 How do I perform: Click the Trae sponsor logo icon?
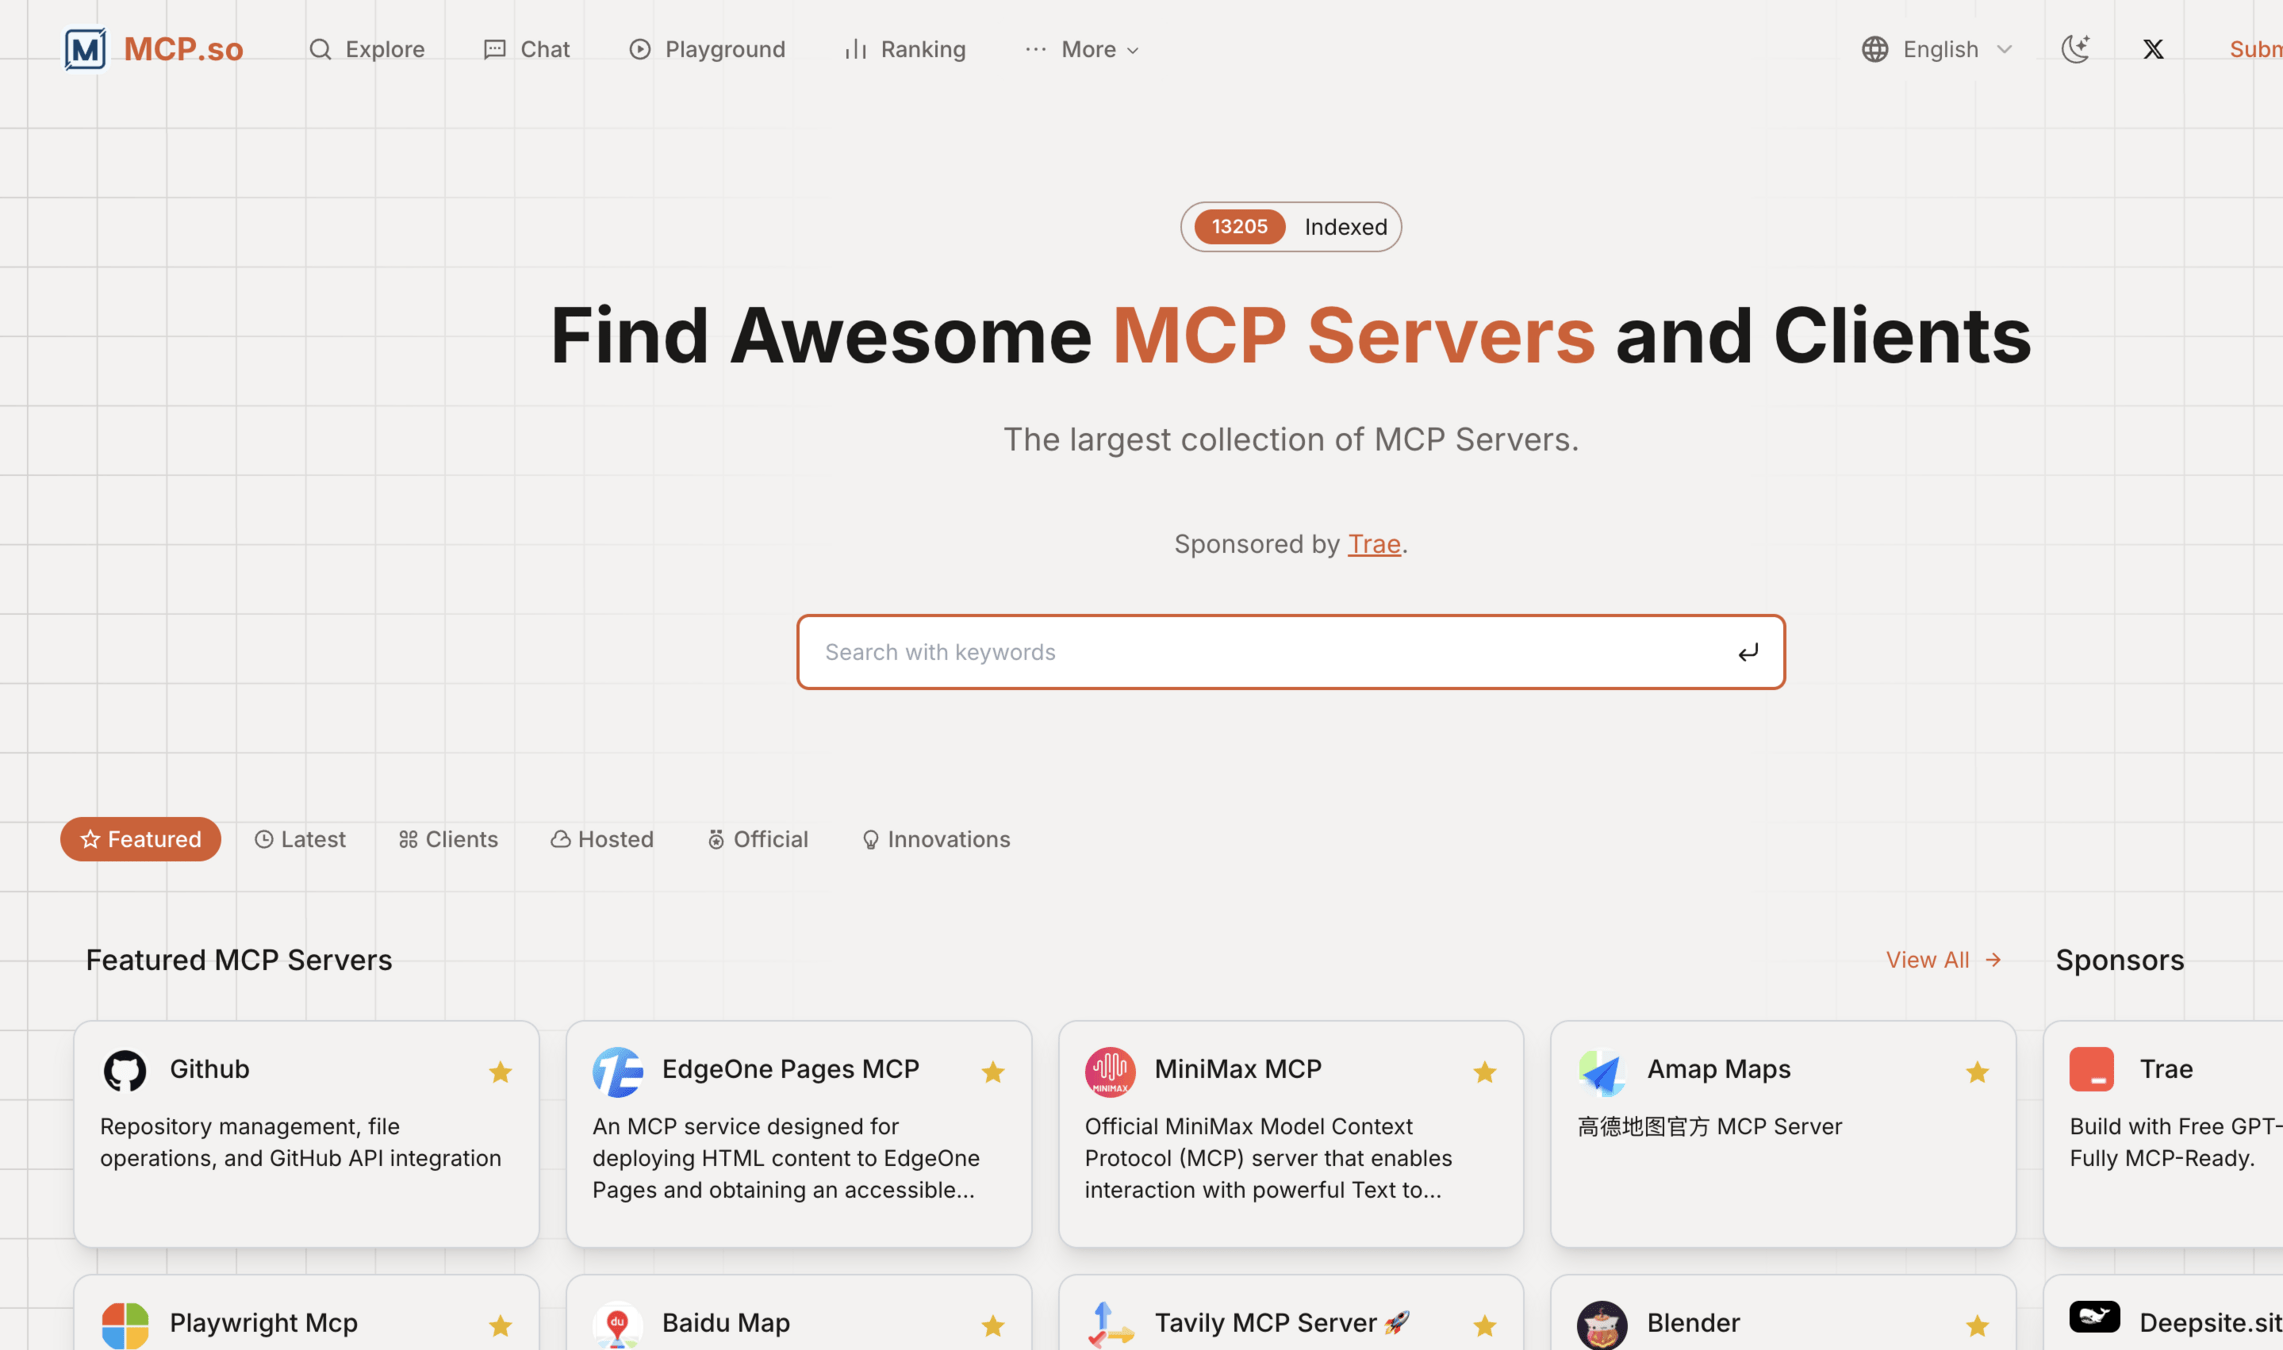pos(2091,1069)
